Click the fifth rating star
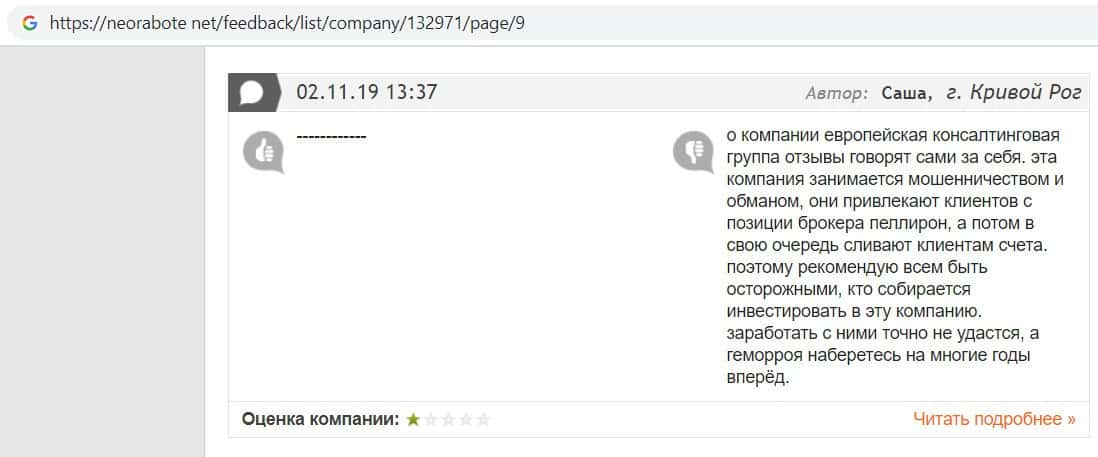This screenshot has width=1098, height=457. [x=483, y=420]
